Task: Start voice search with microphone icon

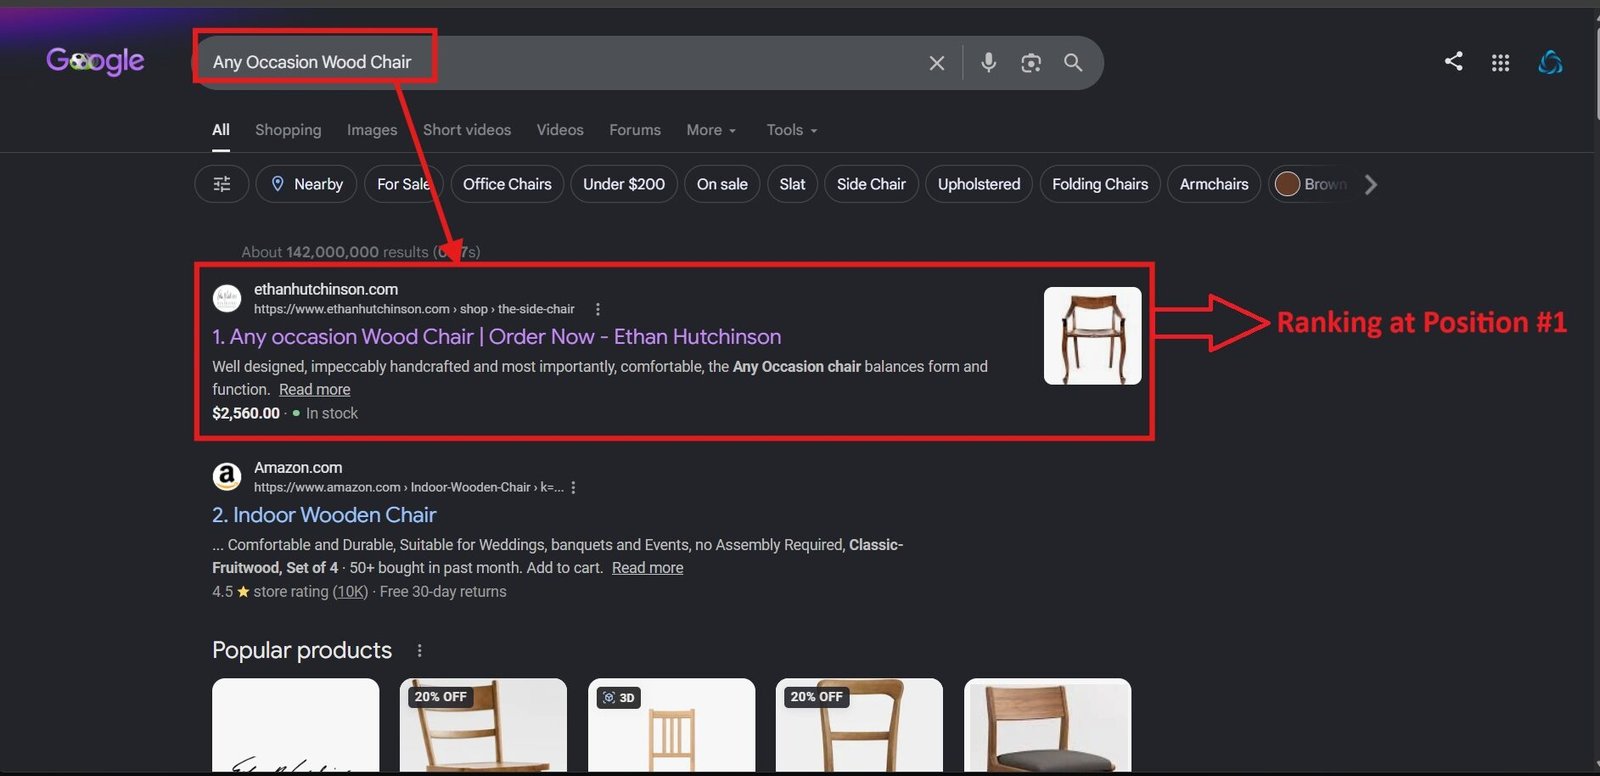Action: coord(988,63)
